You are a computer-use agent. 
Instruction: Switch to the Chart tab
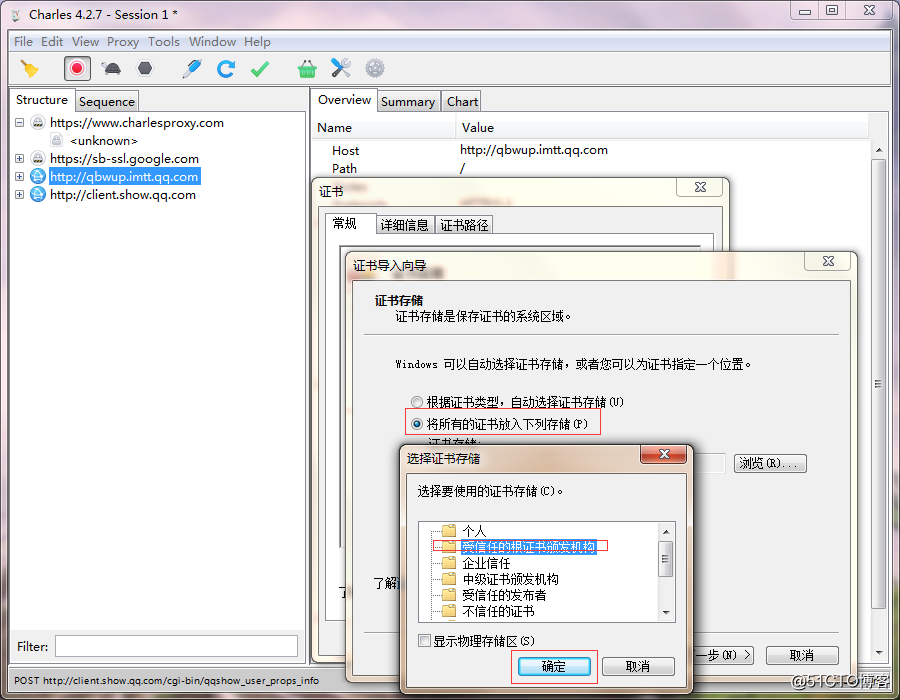coord(462,102)
